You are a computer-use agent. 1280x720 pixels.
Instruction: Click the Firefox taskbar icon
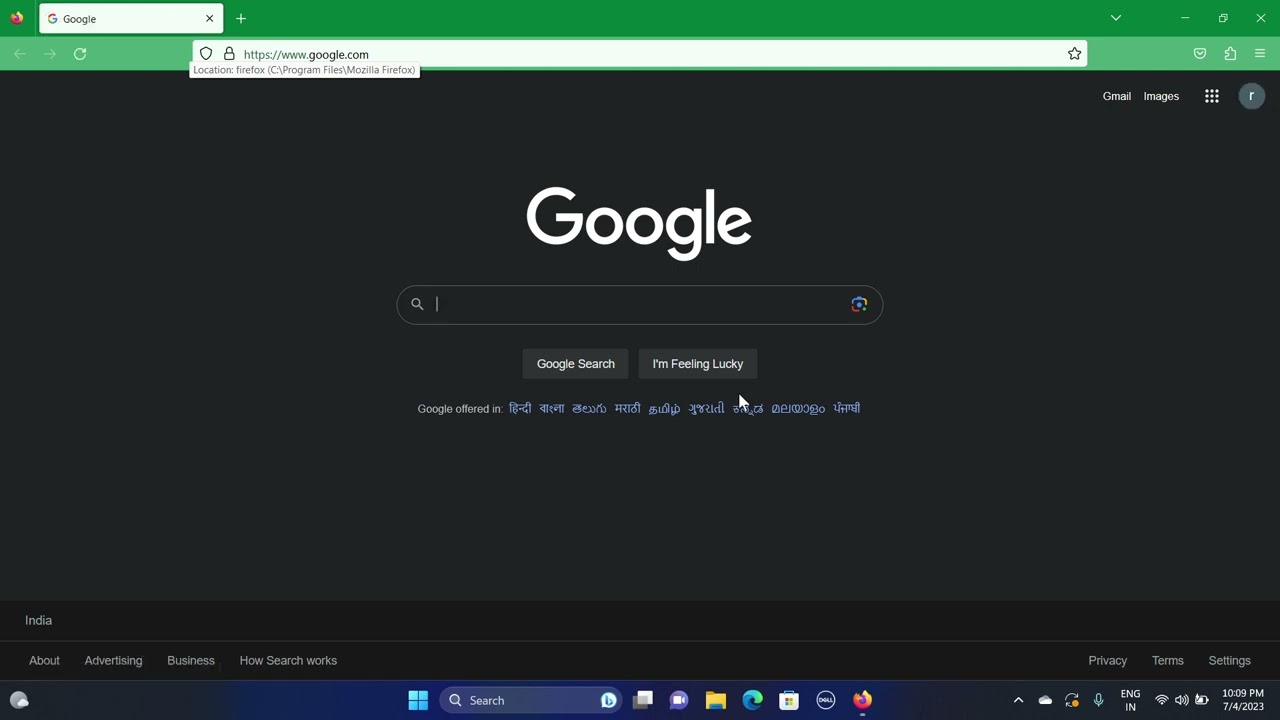[862, 700]
